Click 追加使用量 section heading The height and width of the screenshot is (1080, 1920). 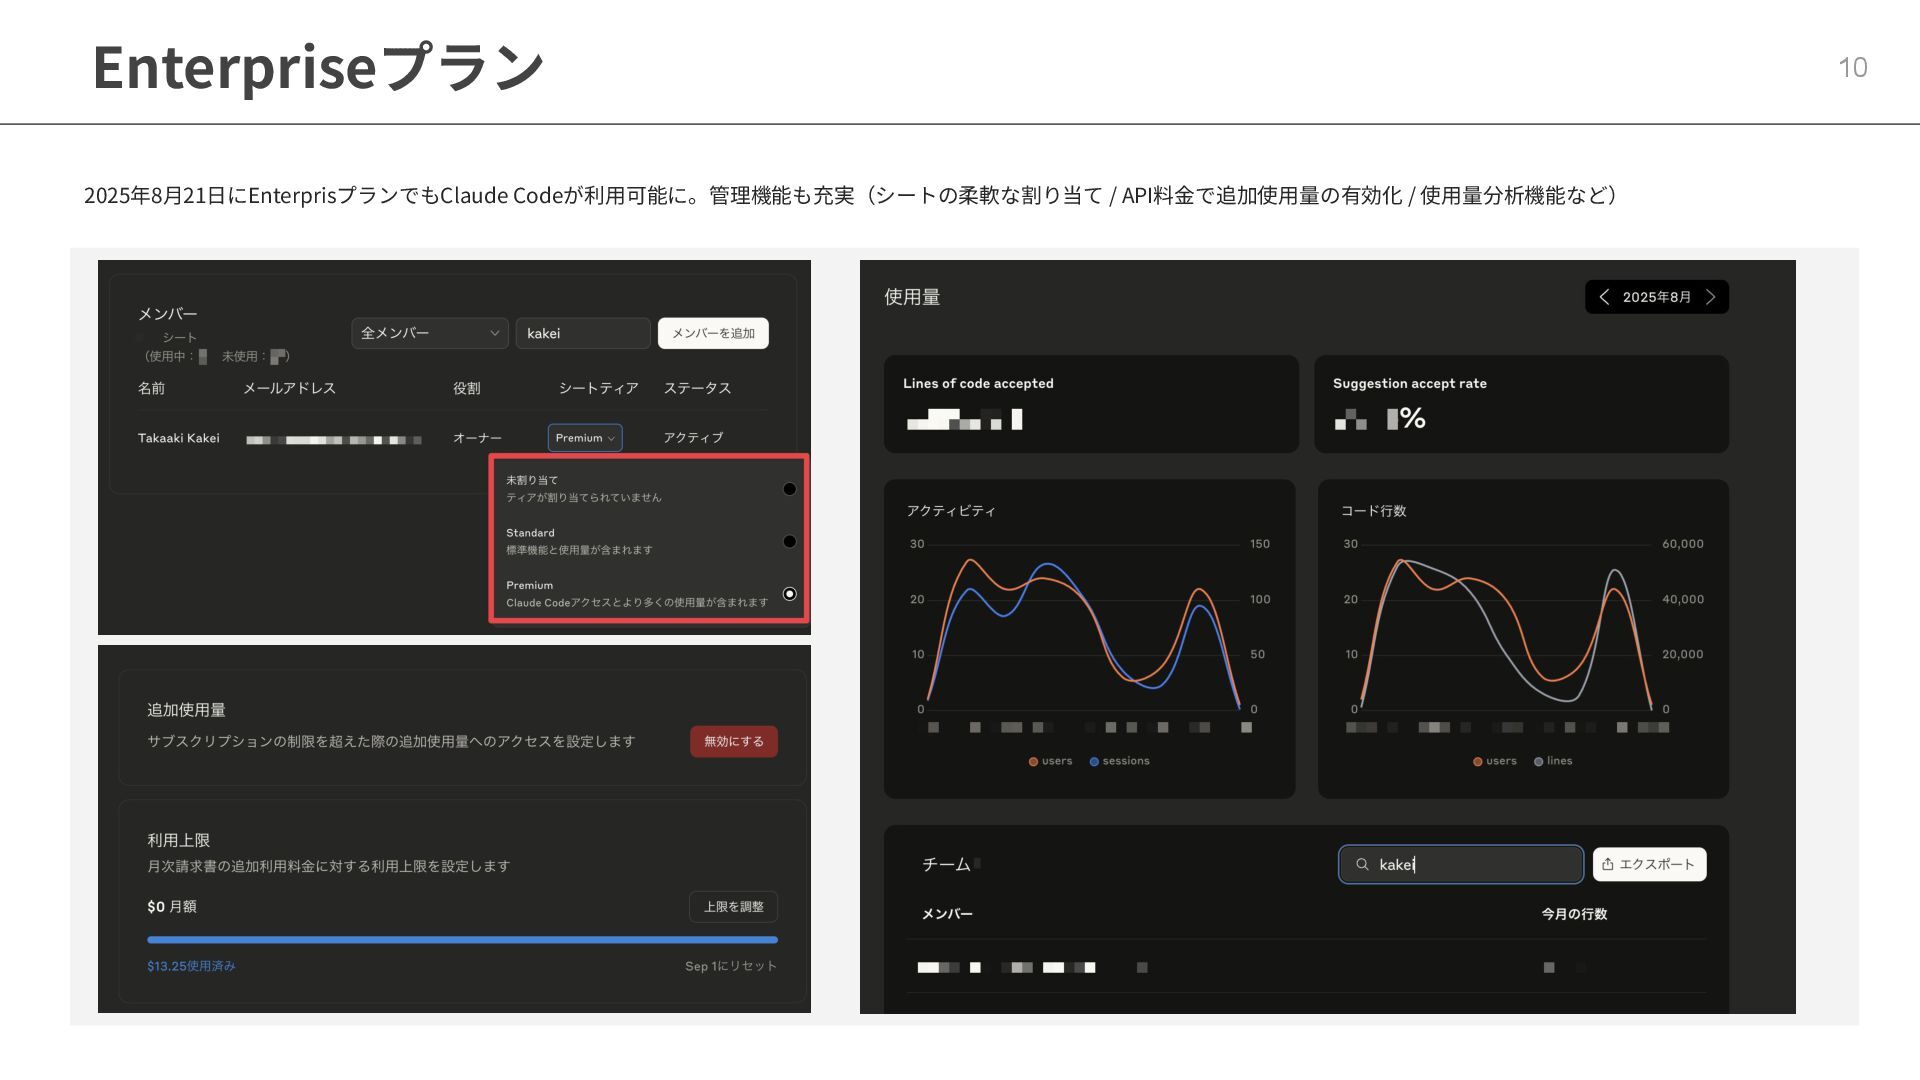tap(186, 710)
